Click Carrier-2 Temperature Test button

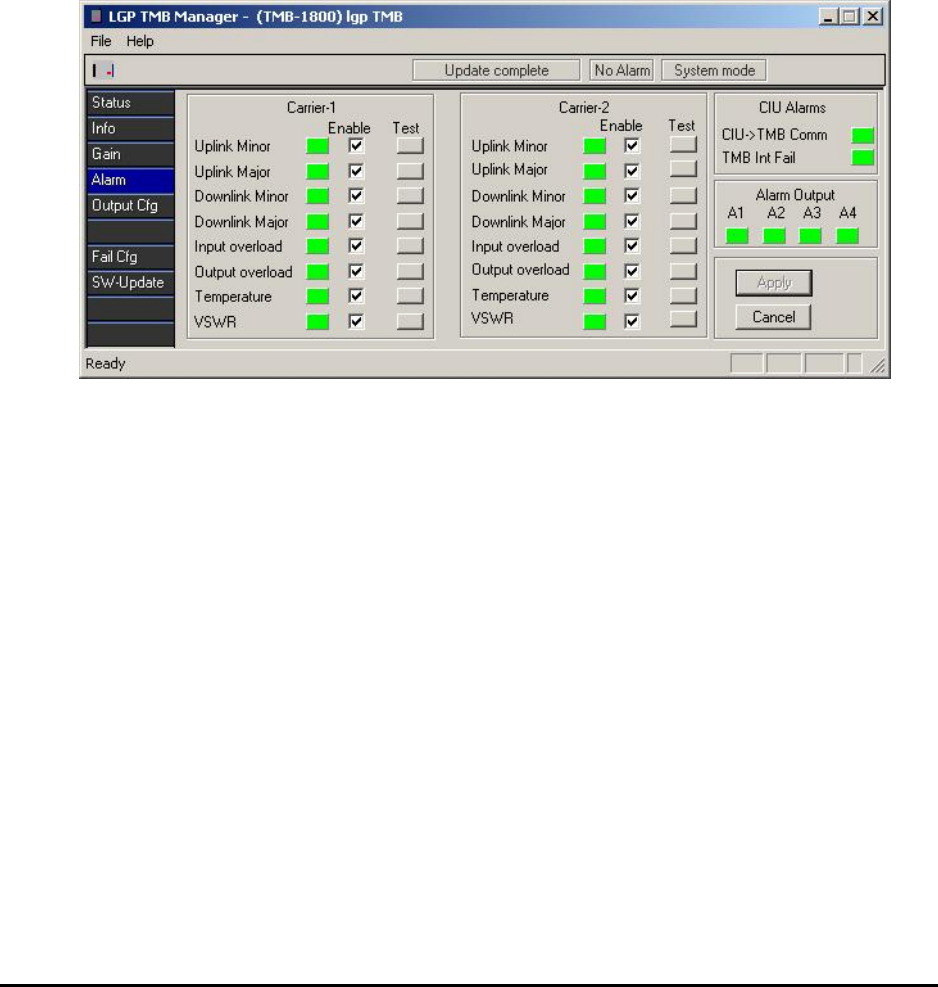point(683,295)
